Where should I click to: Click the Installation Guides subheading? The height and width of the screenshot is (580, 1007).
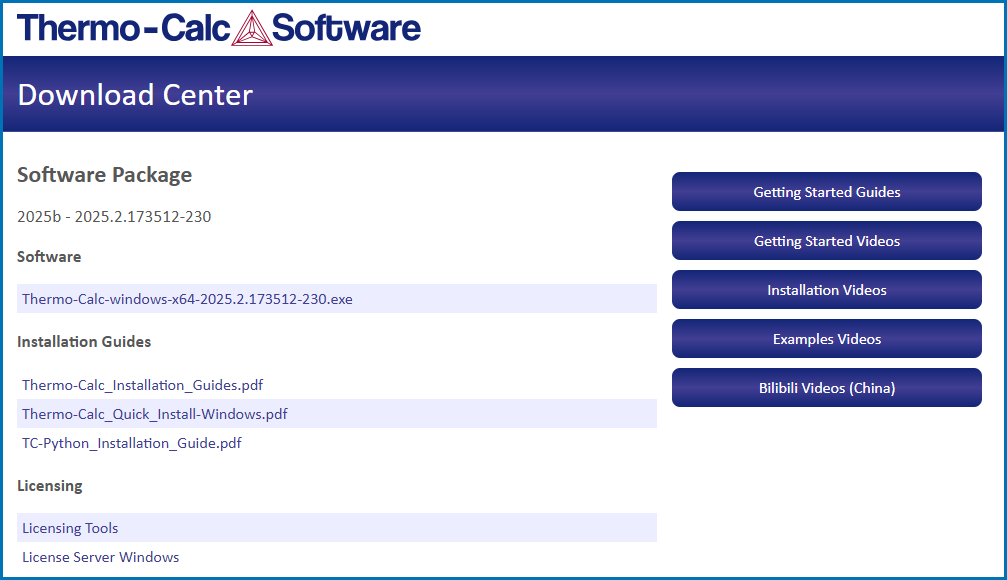pyautogui.click(x=84, y=342)
